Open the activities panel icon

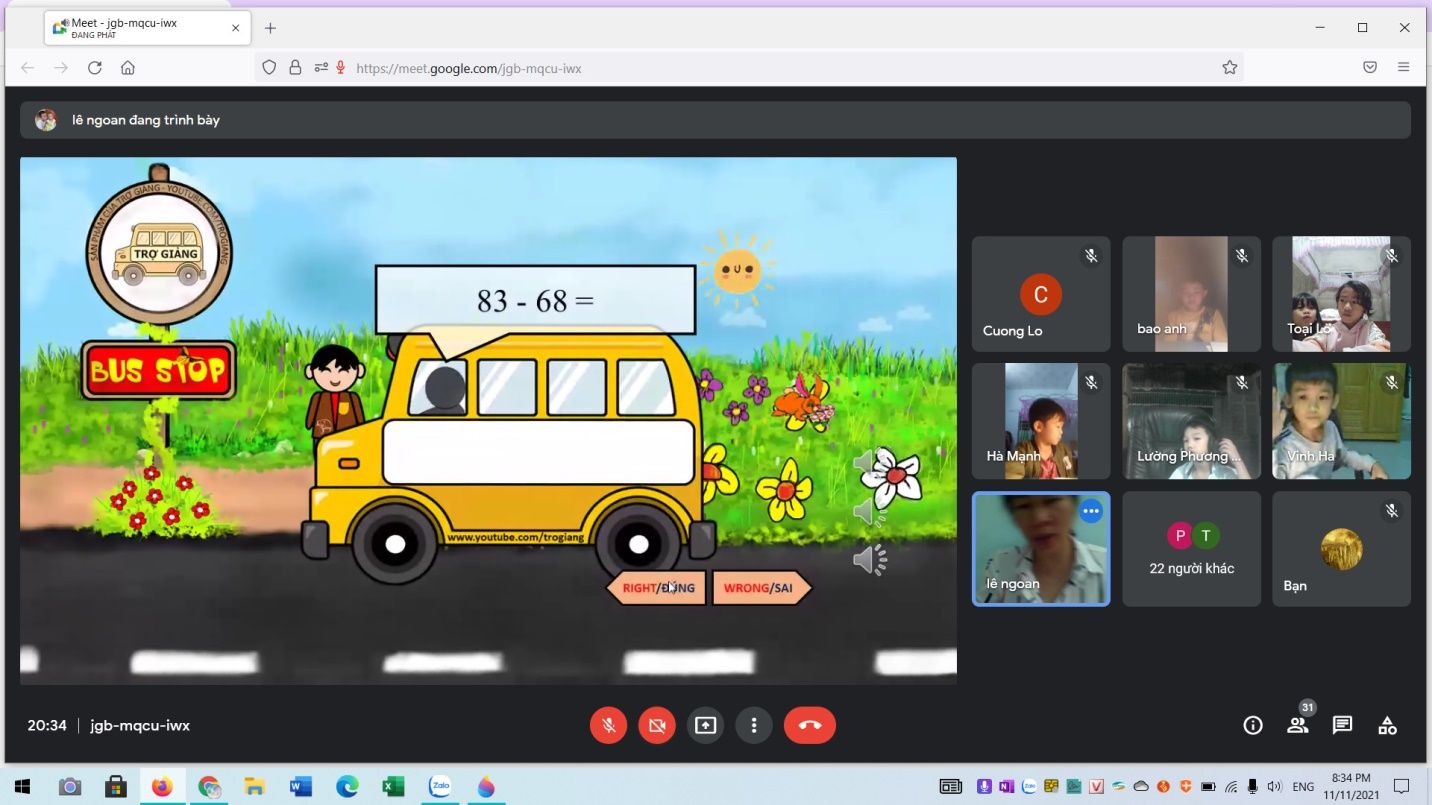[x=1387, y=725]
